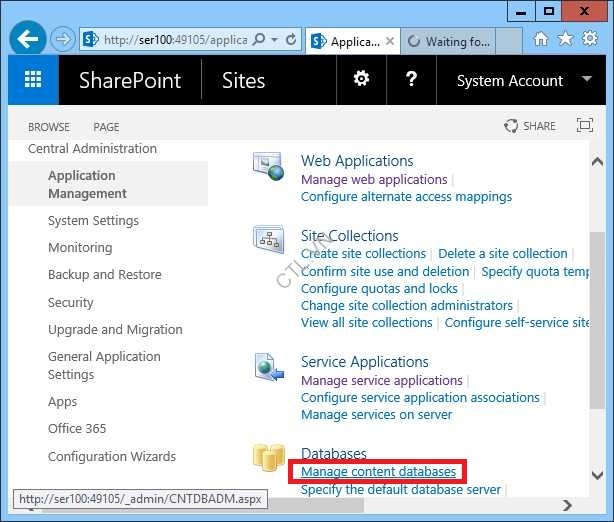614x522 pixels.
Task: Open Configuration Wizards in left navigation
Action: [x=112, y=457]
